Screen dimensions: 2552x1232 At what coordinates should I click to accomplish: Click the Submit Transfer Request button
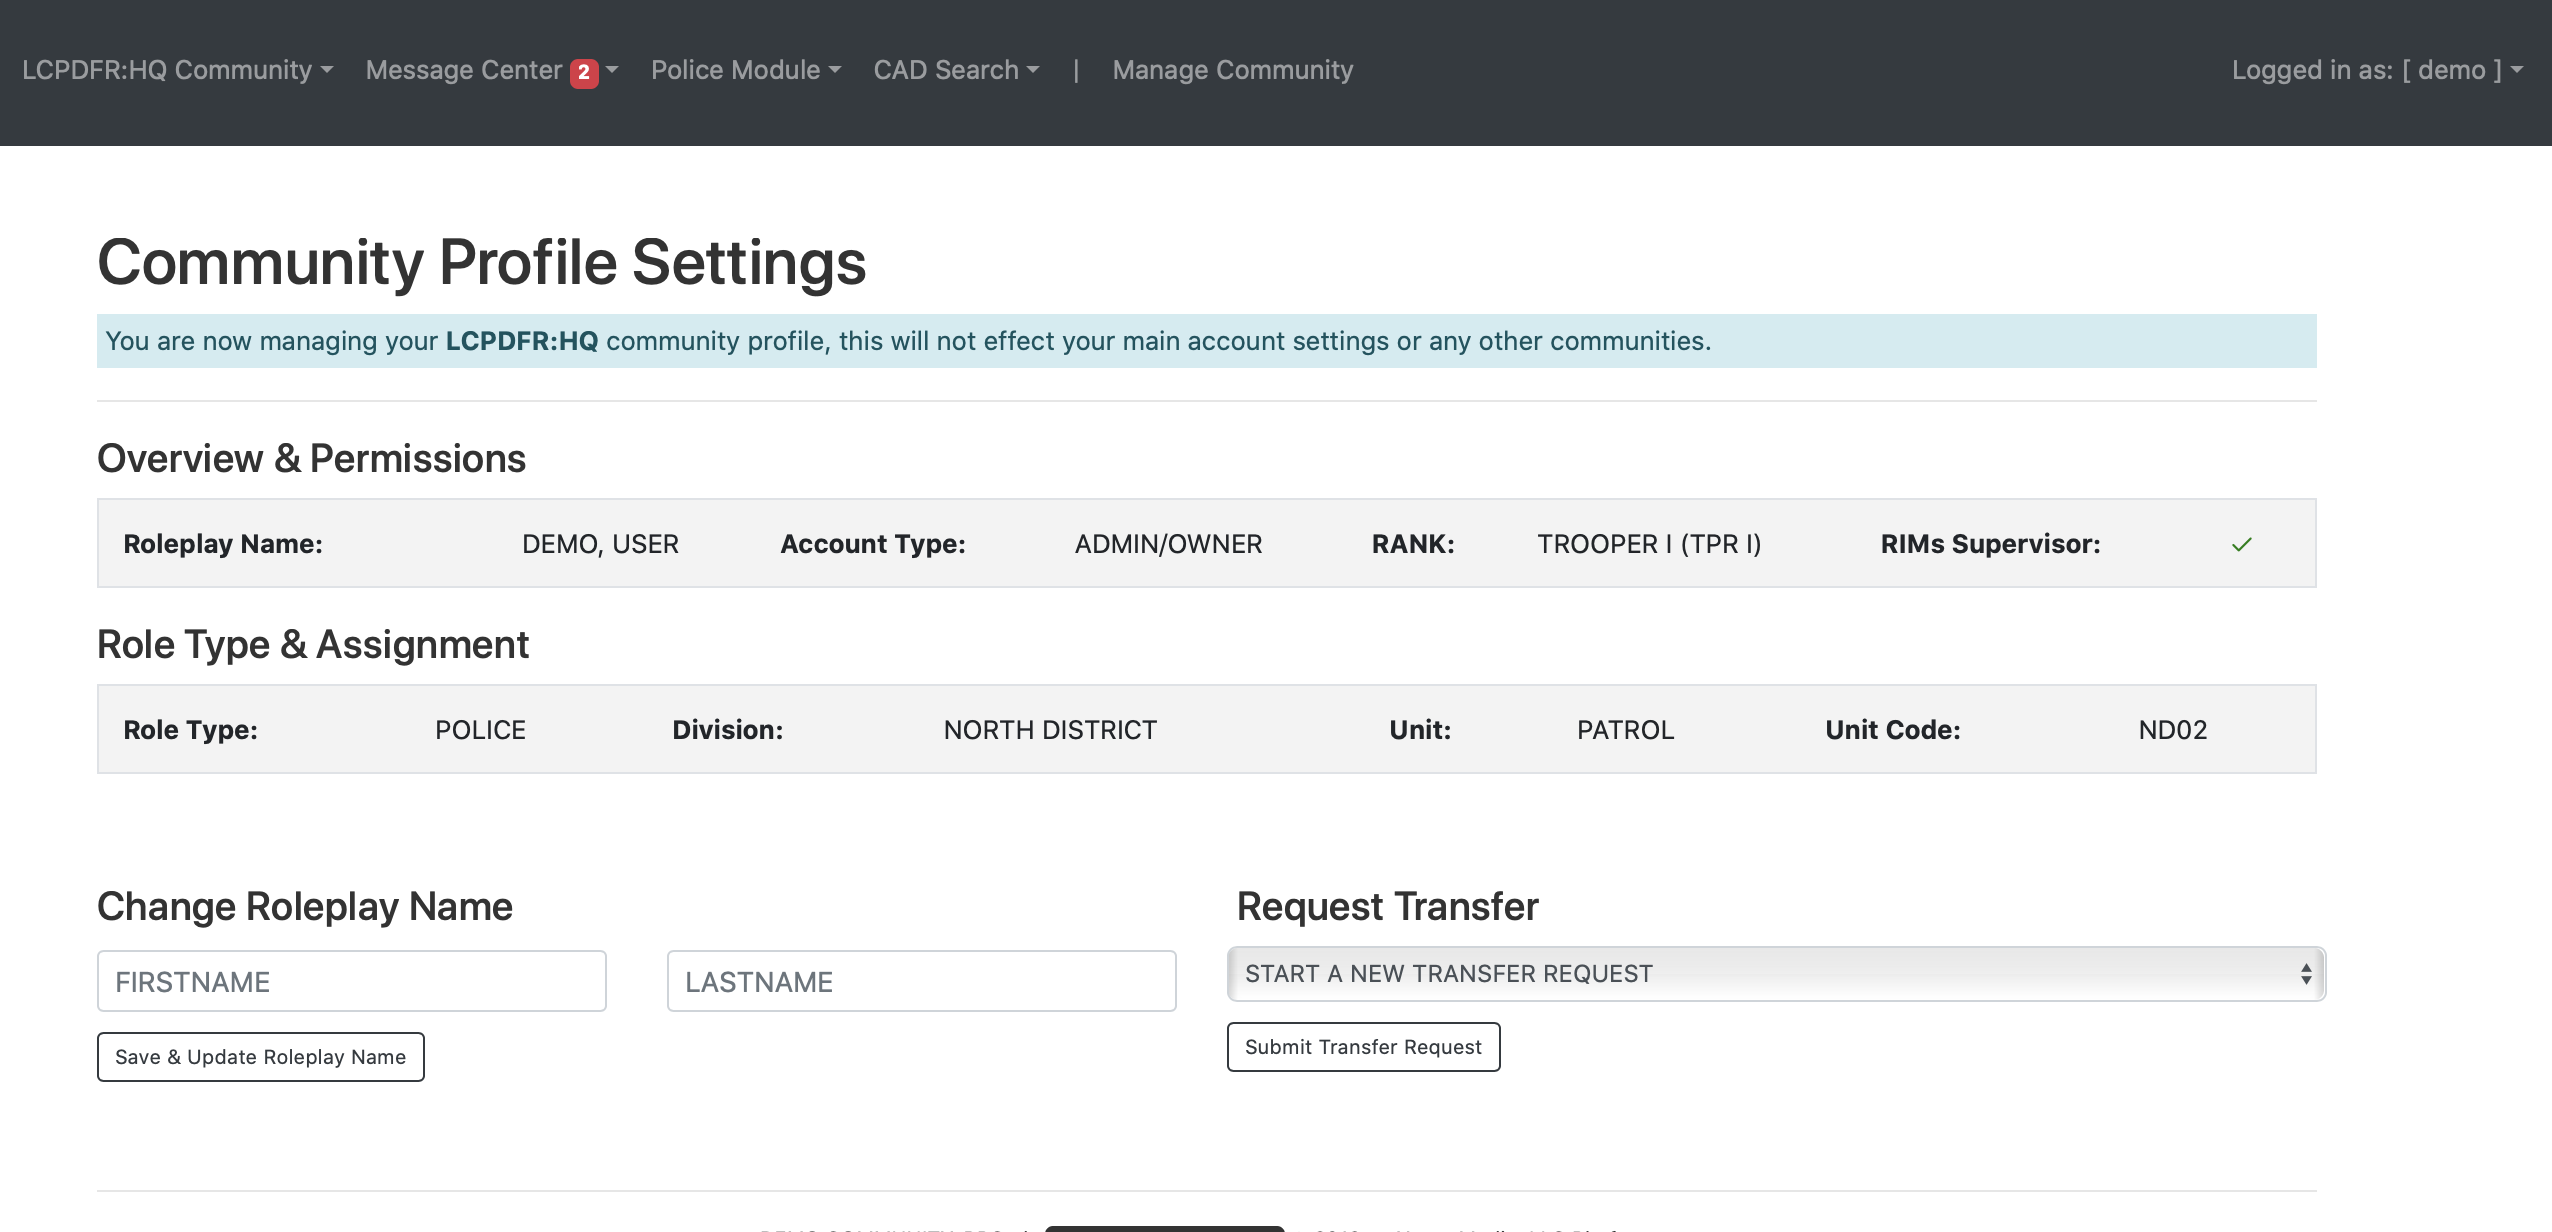pos(1363,1047)
